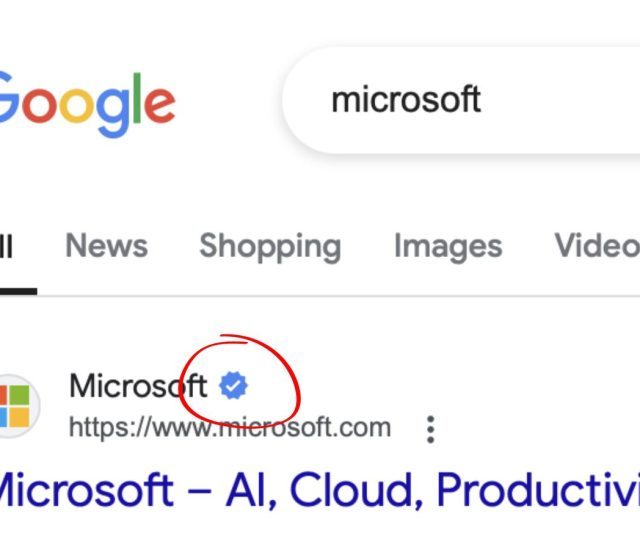
Task: Click the black underline beneath the All tab
Action: (18, 291)
